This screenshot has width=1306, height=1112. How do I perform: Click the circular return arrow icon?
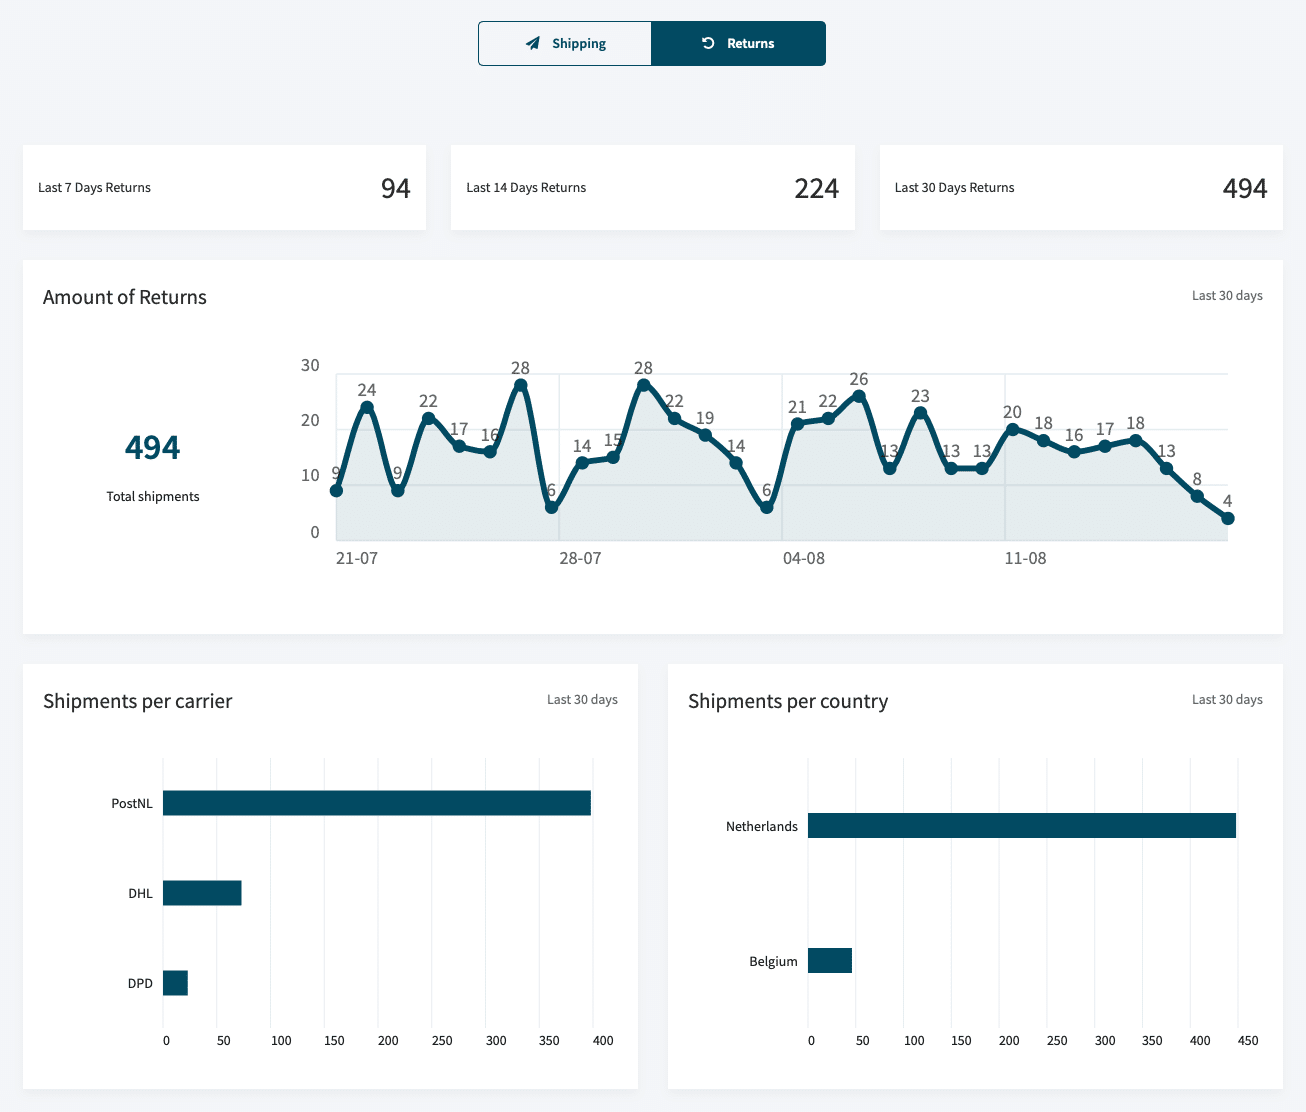710,43
